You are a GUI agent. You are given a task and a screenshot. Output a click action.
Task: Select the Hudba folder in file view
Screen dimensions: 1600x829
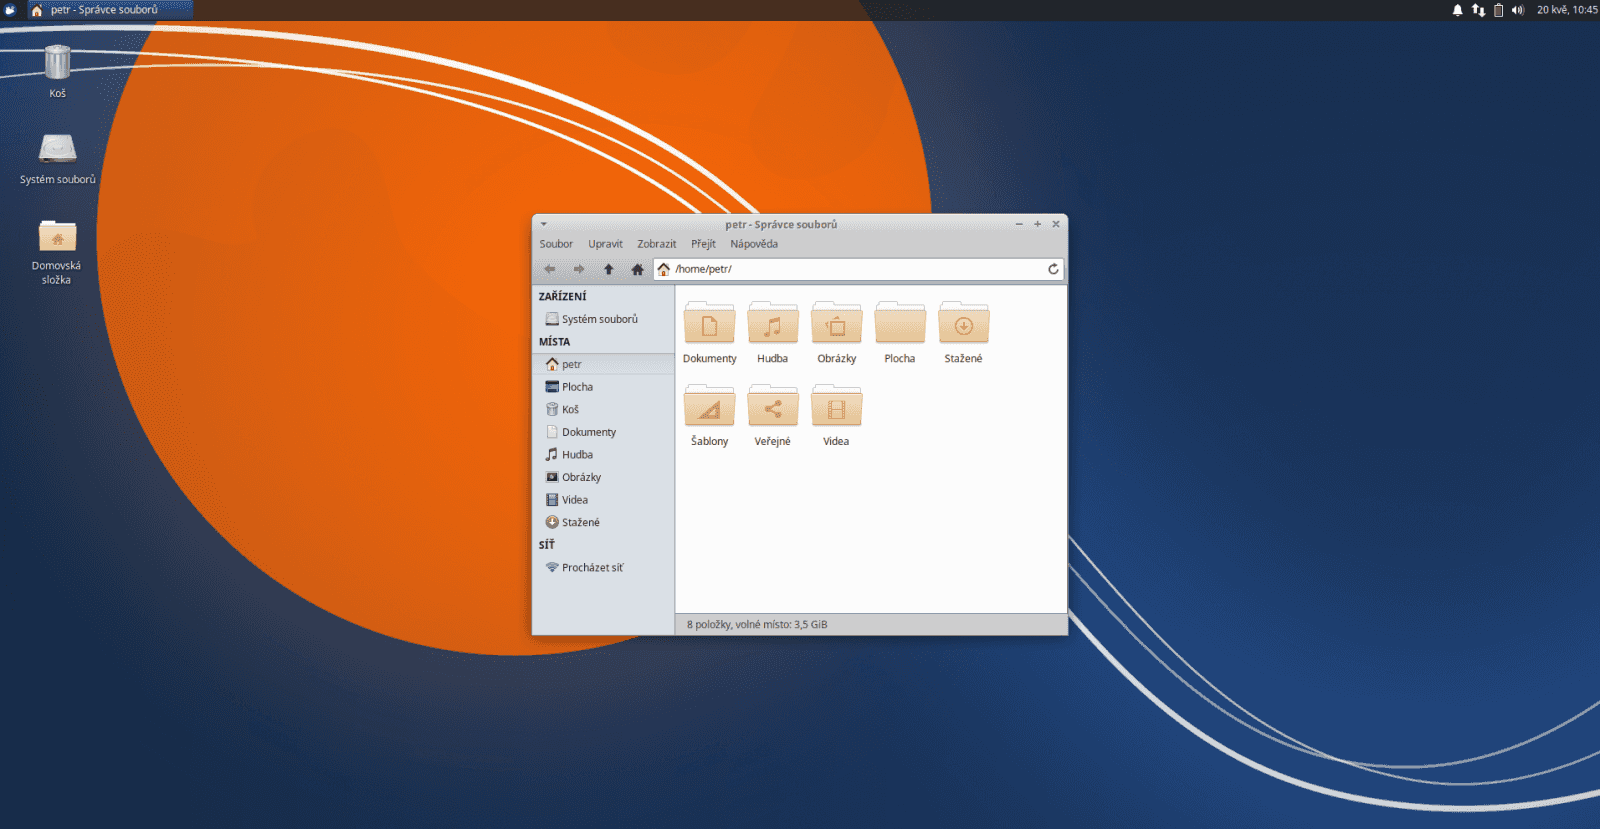tap(772, 326)
